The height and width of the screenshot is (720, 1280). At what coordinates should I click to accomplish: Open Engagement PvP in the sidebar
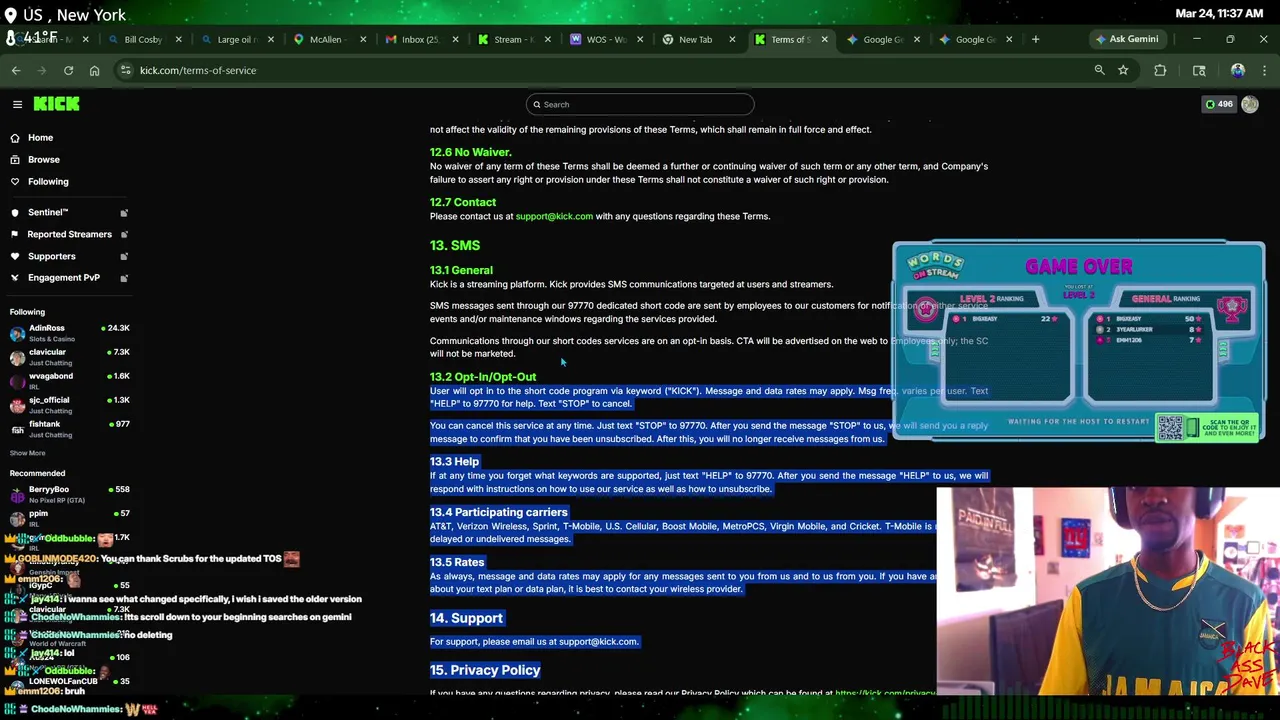click(x=63, y=278)
